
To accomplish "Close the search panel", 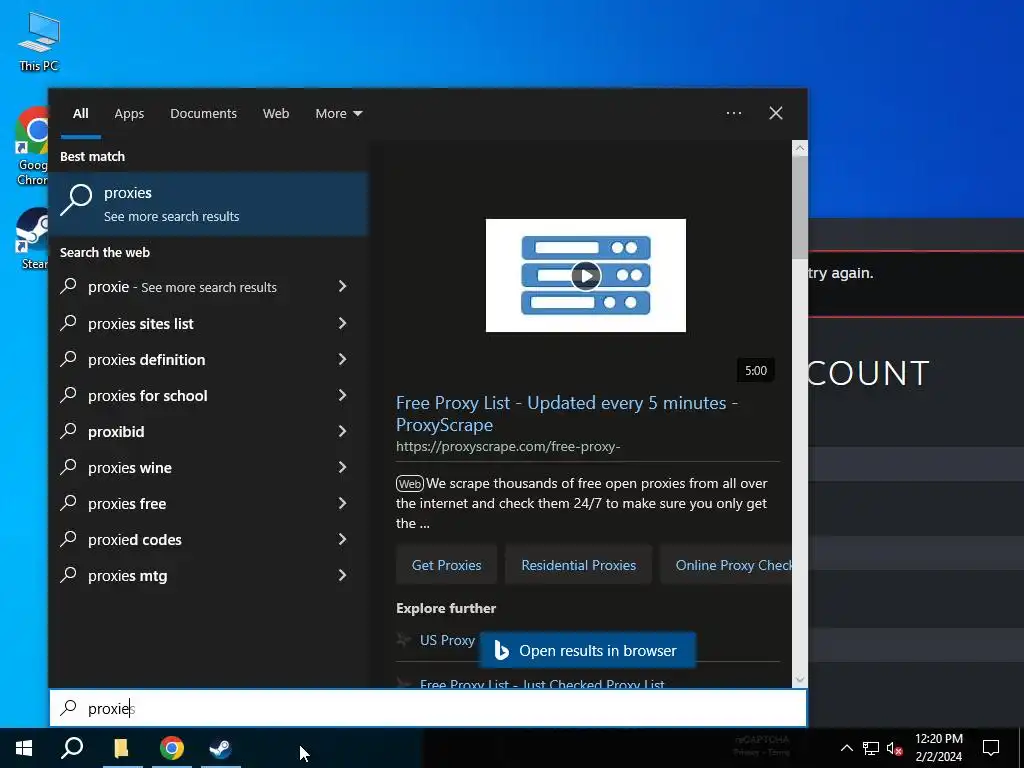I will coord(776,113).
